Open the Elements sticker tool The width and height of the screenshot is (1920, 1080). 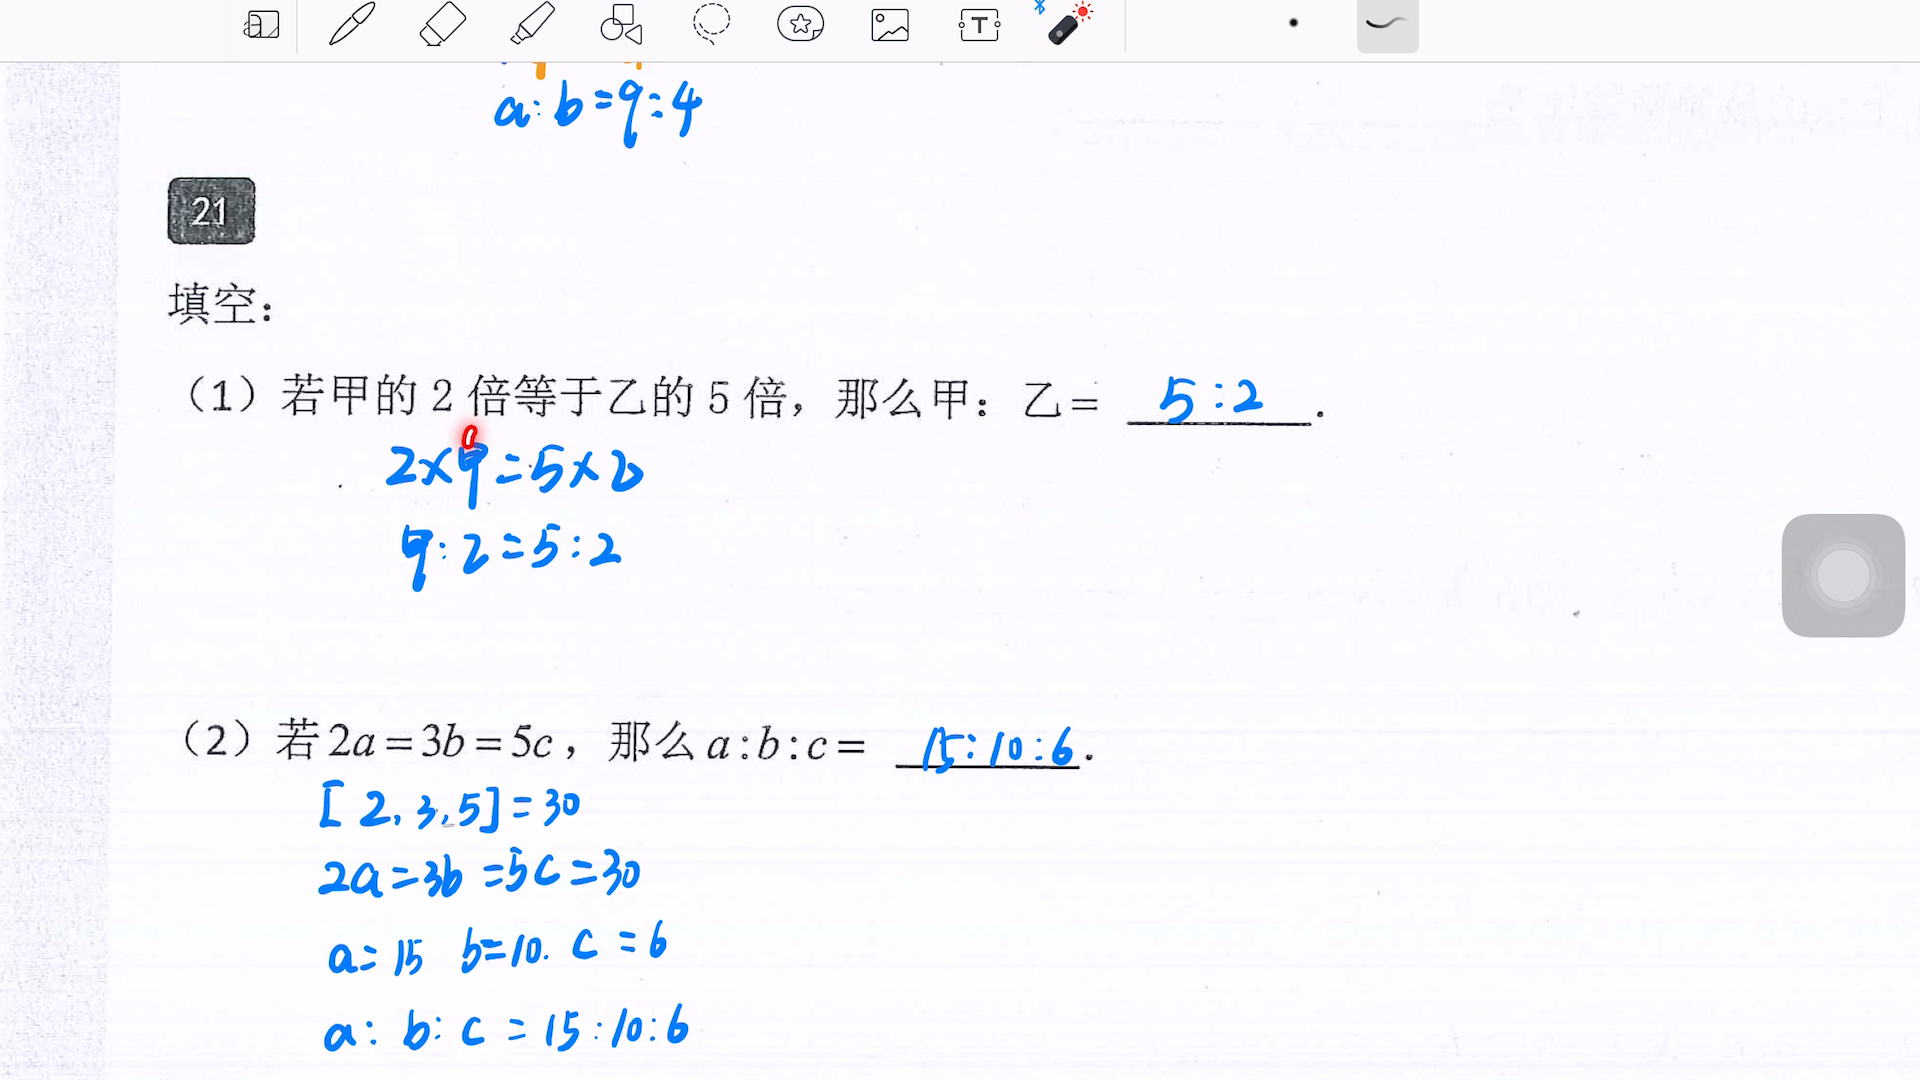pyautogui.click(x=800, y=24)
